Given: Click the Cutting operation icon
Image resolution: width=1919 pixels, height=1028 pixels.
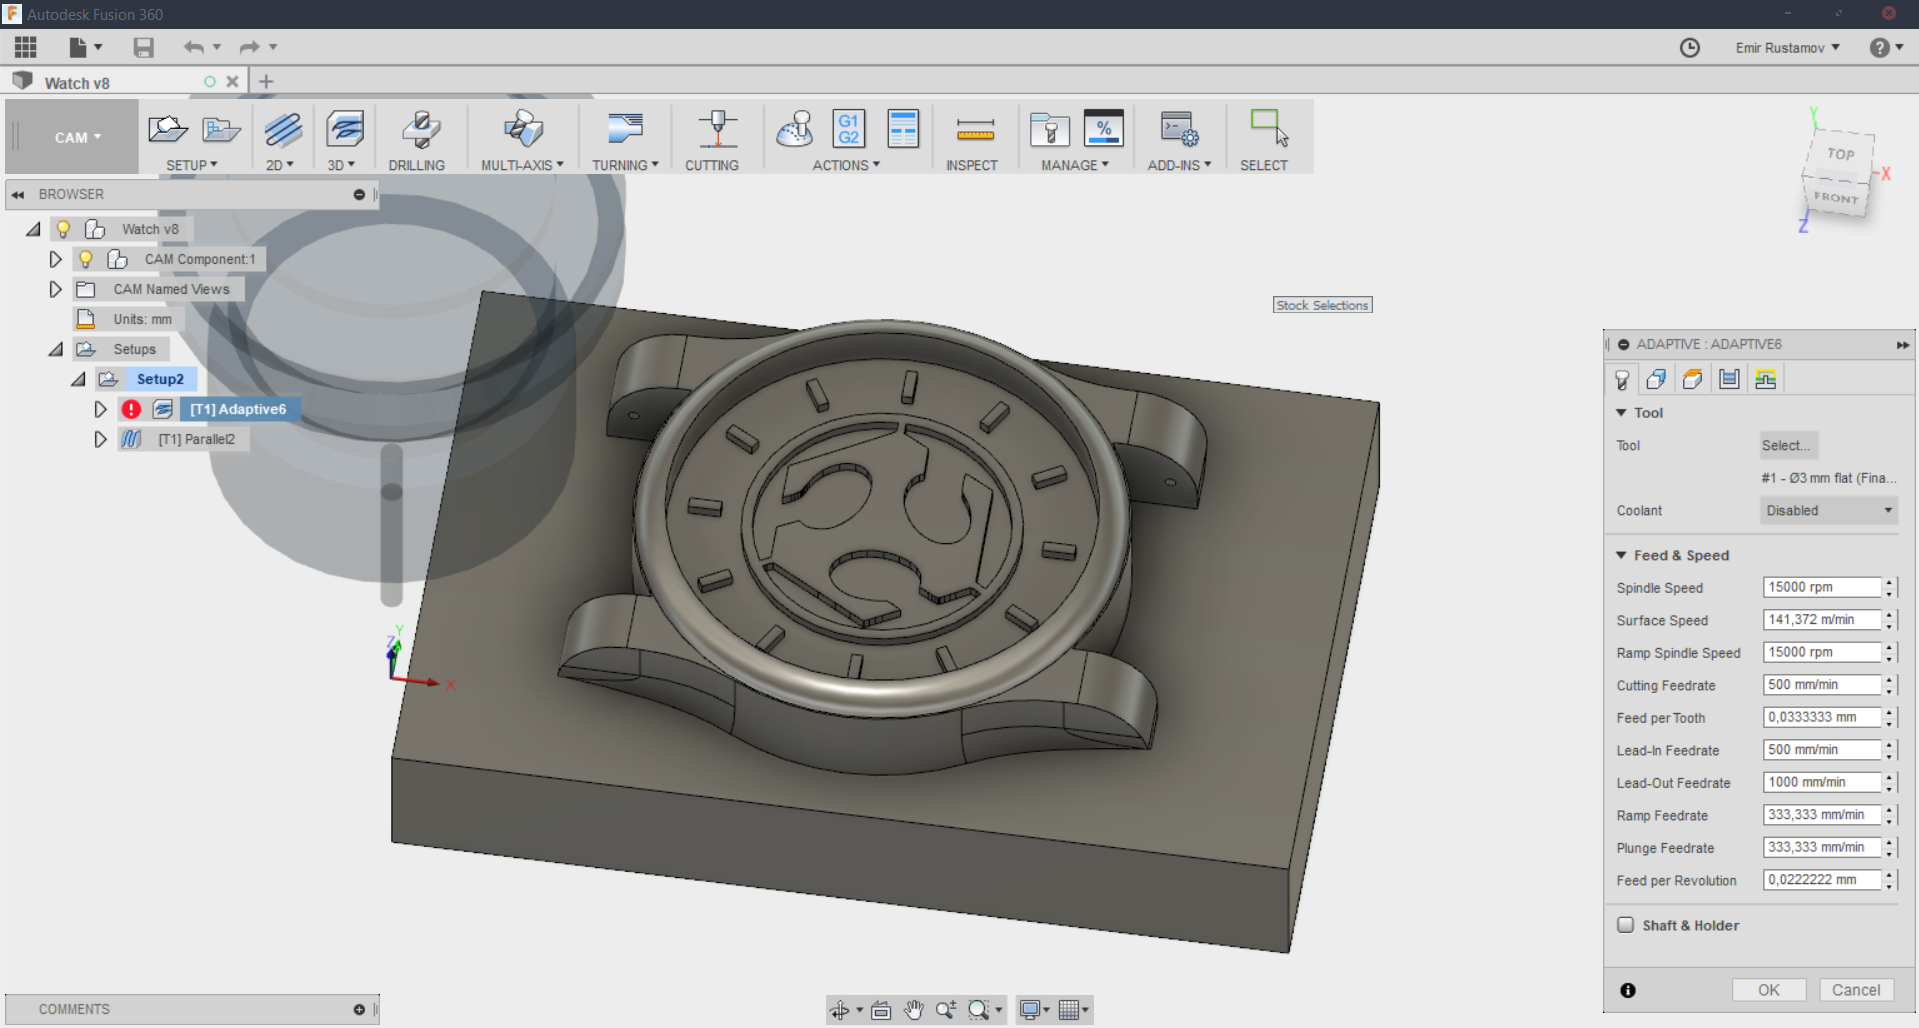Looking at the screenshot, I should pos(717,129).
